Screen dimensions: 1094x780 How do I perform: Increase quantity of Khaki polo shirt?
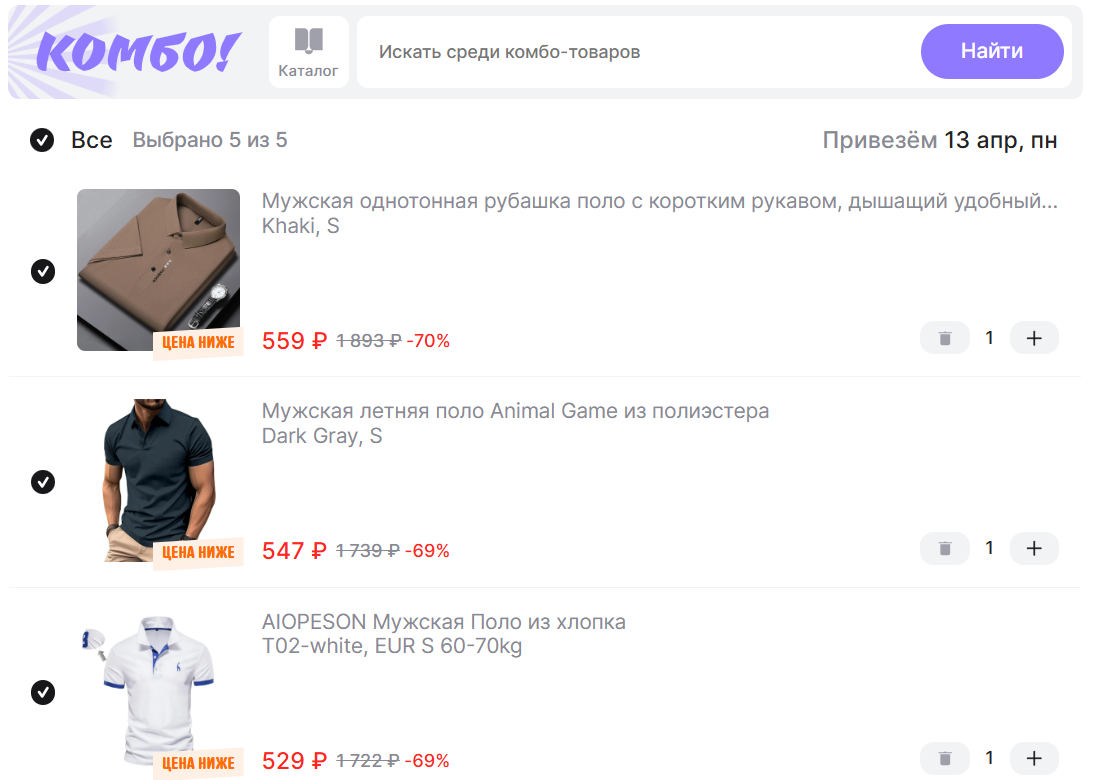pyautogui.click(x=1034, y=338)
